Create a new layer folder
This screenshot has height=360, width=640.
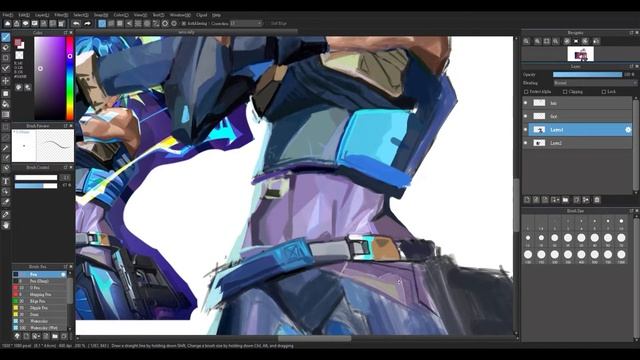point(565,200)
